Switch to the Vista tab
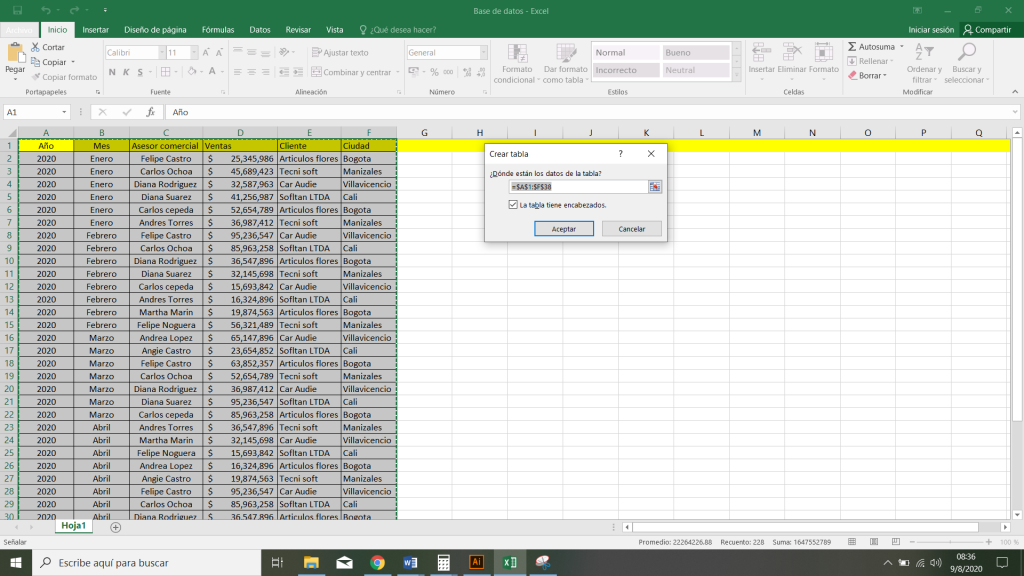 point(334,30)
